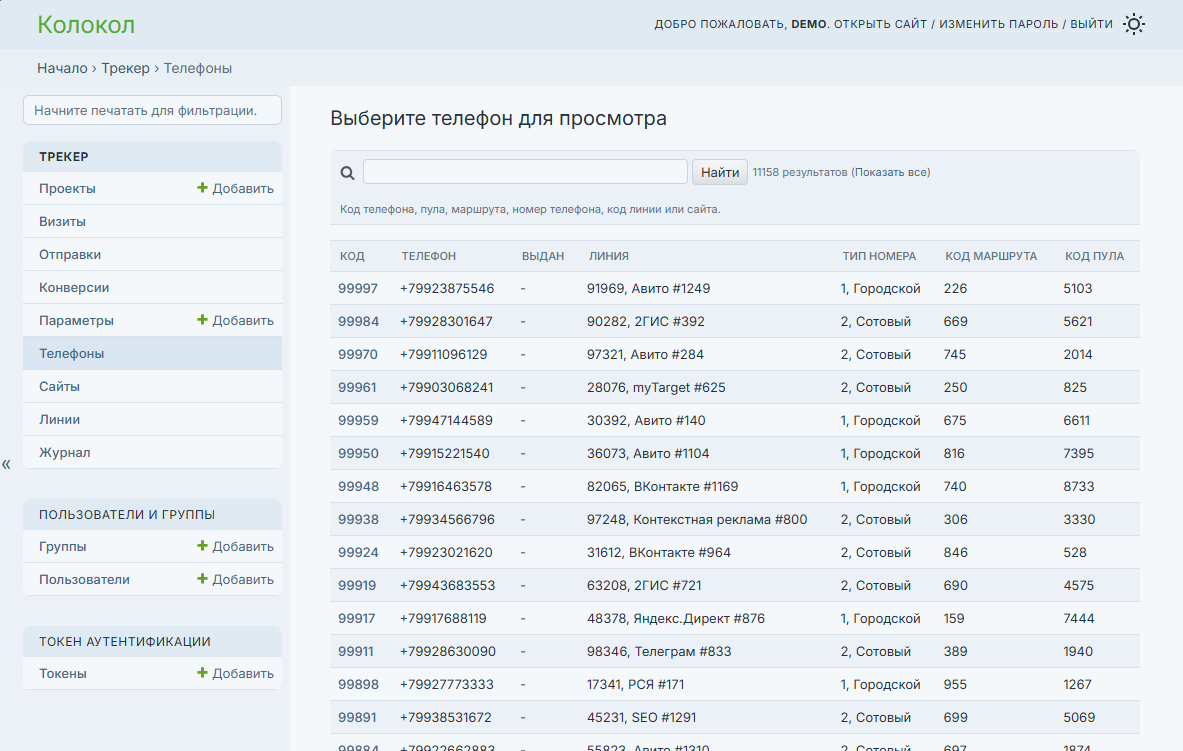Select the Телефоны sidebar item
The image size is (1183, 751).
pos(72,354)
